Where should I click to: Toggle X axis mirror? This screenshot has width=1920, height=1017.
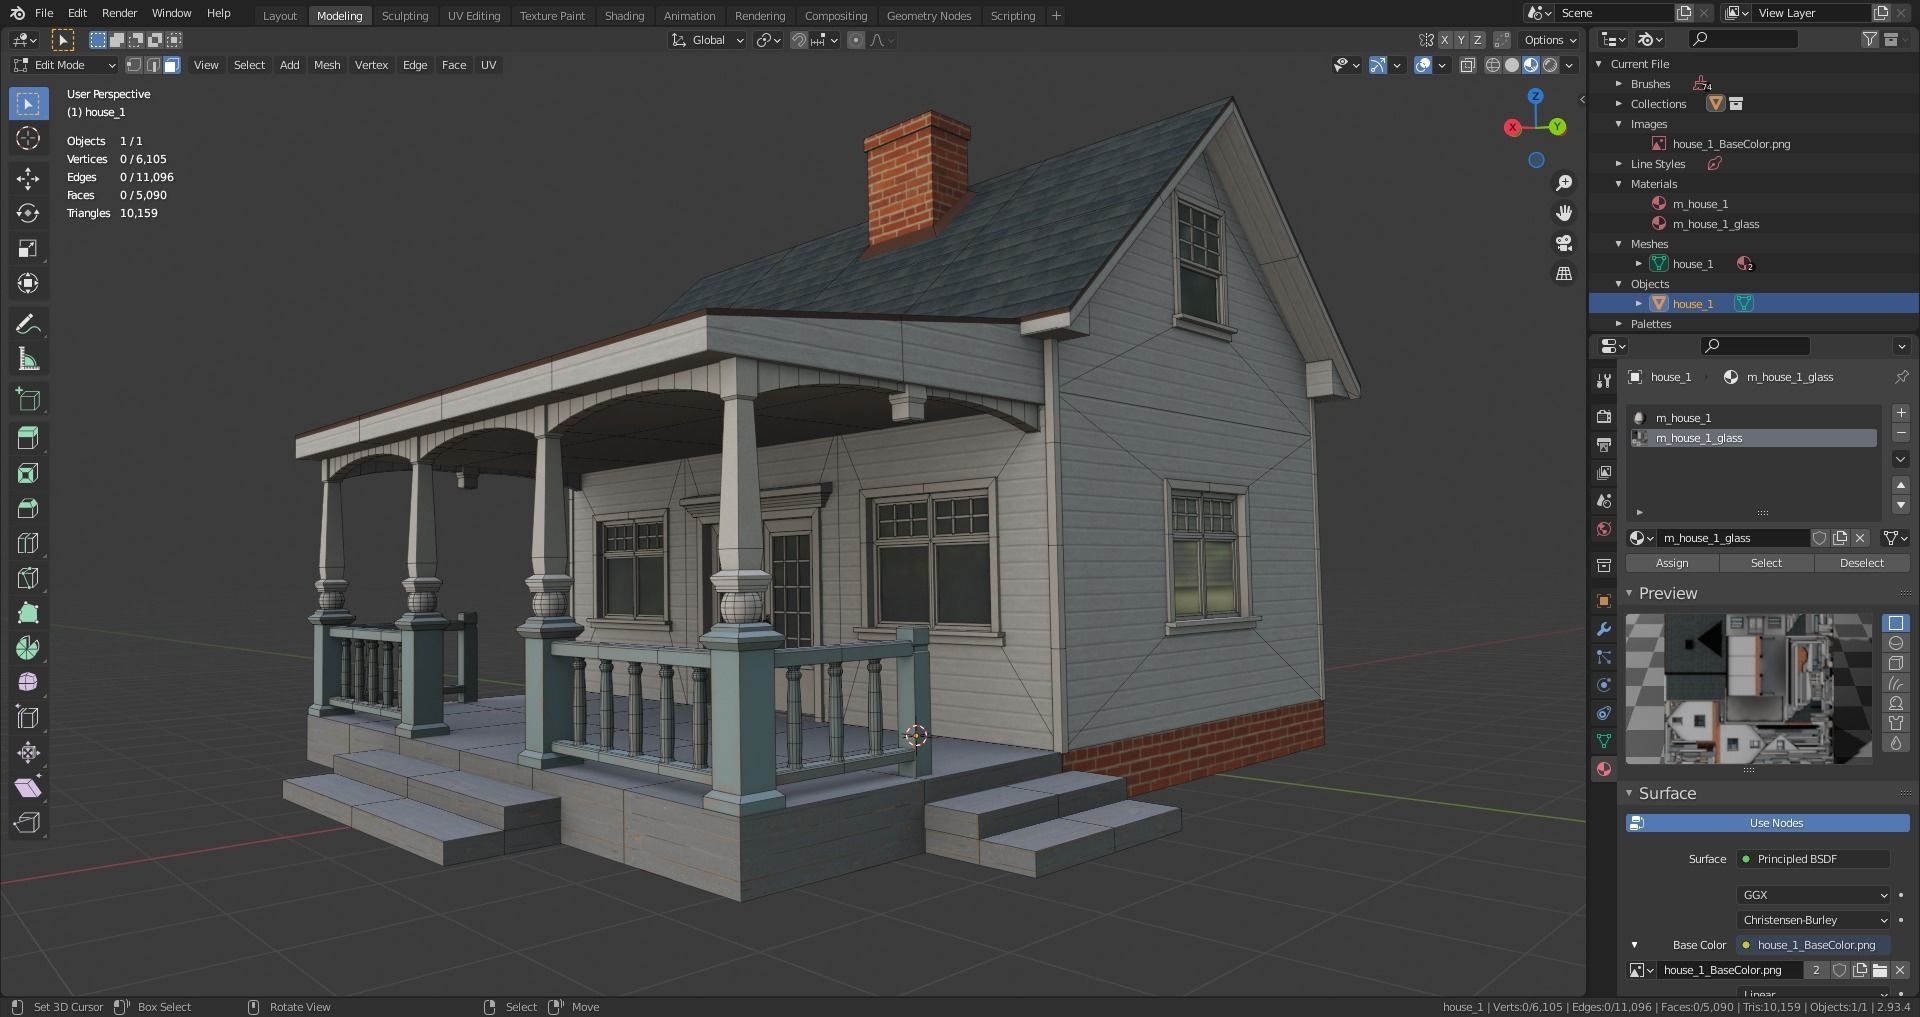pos(1445,40)
